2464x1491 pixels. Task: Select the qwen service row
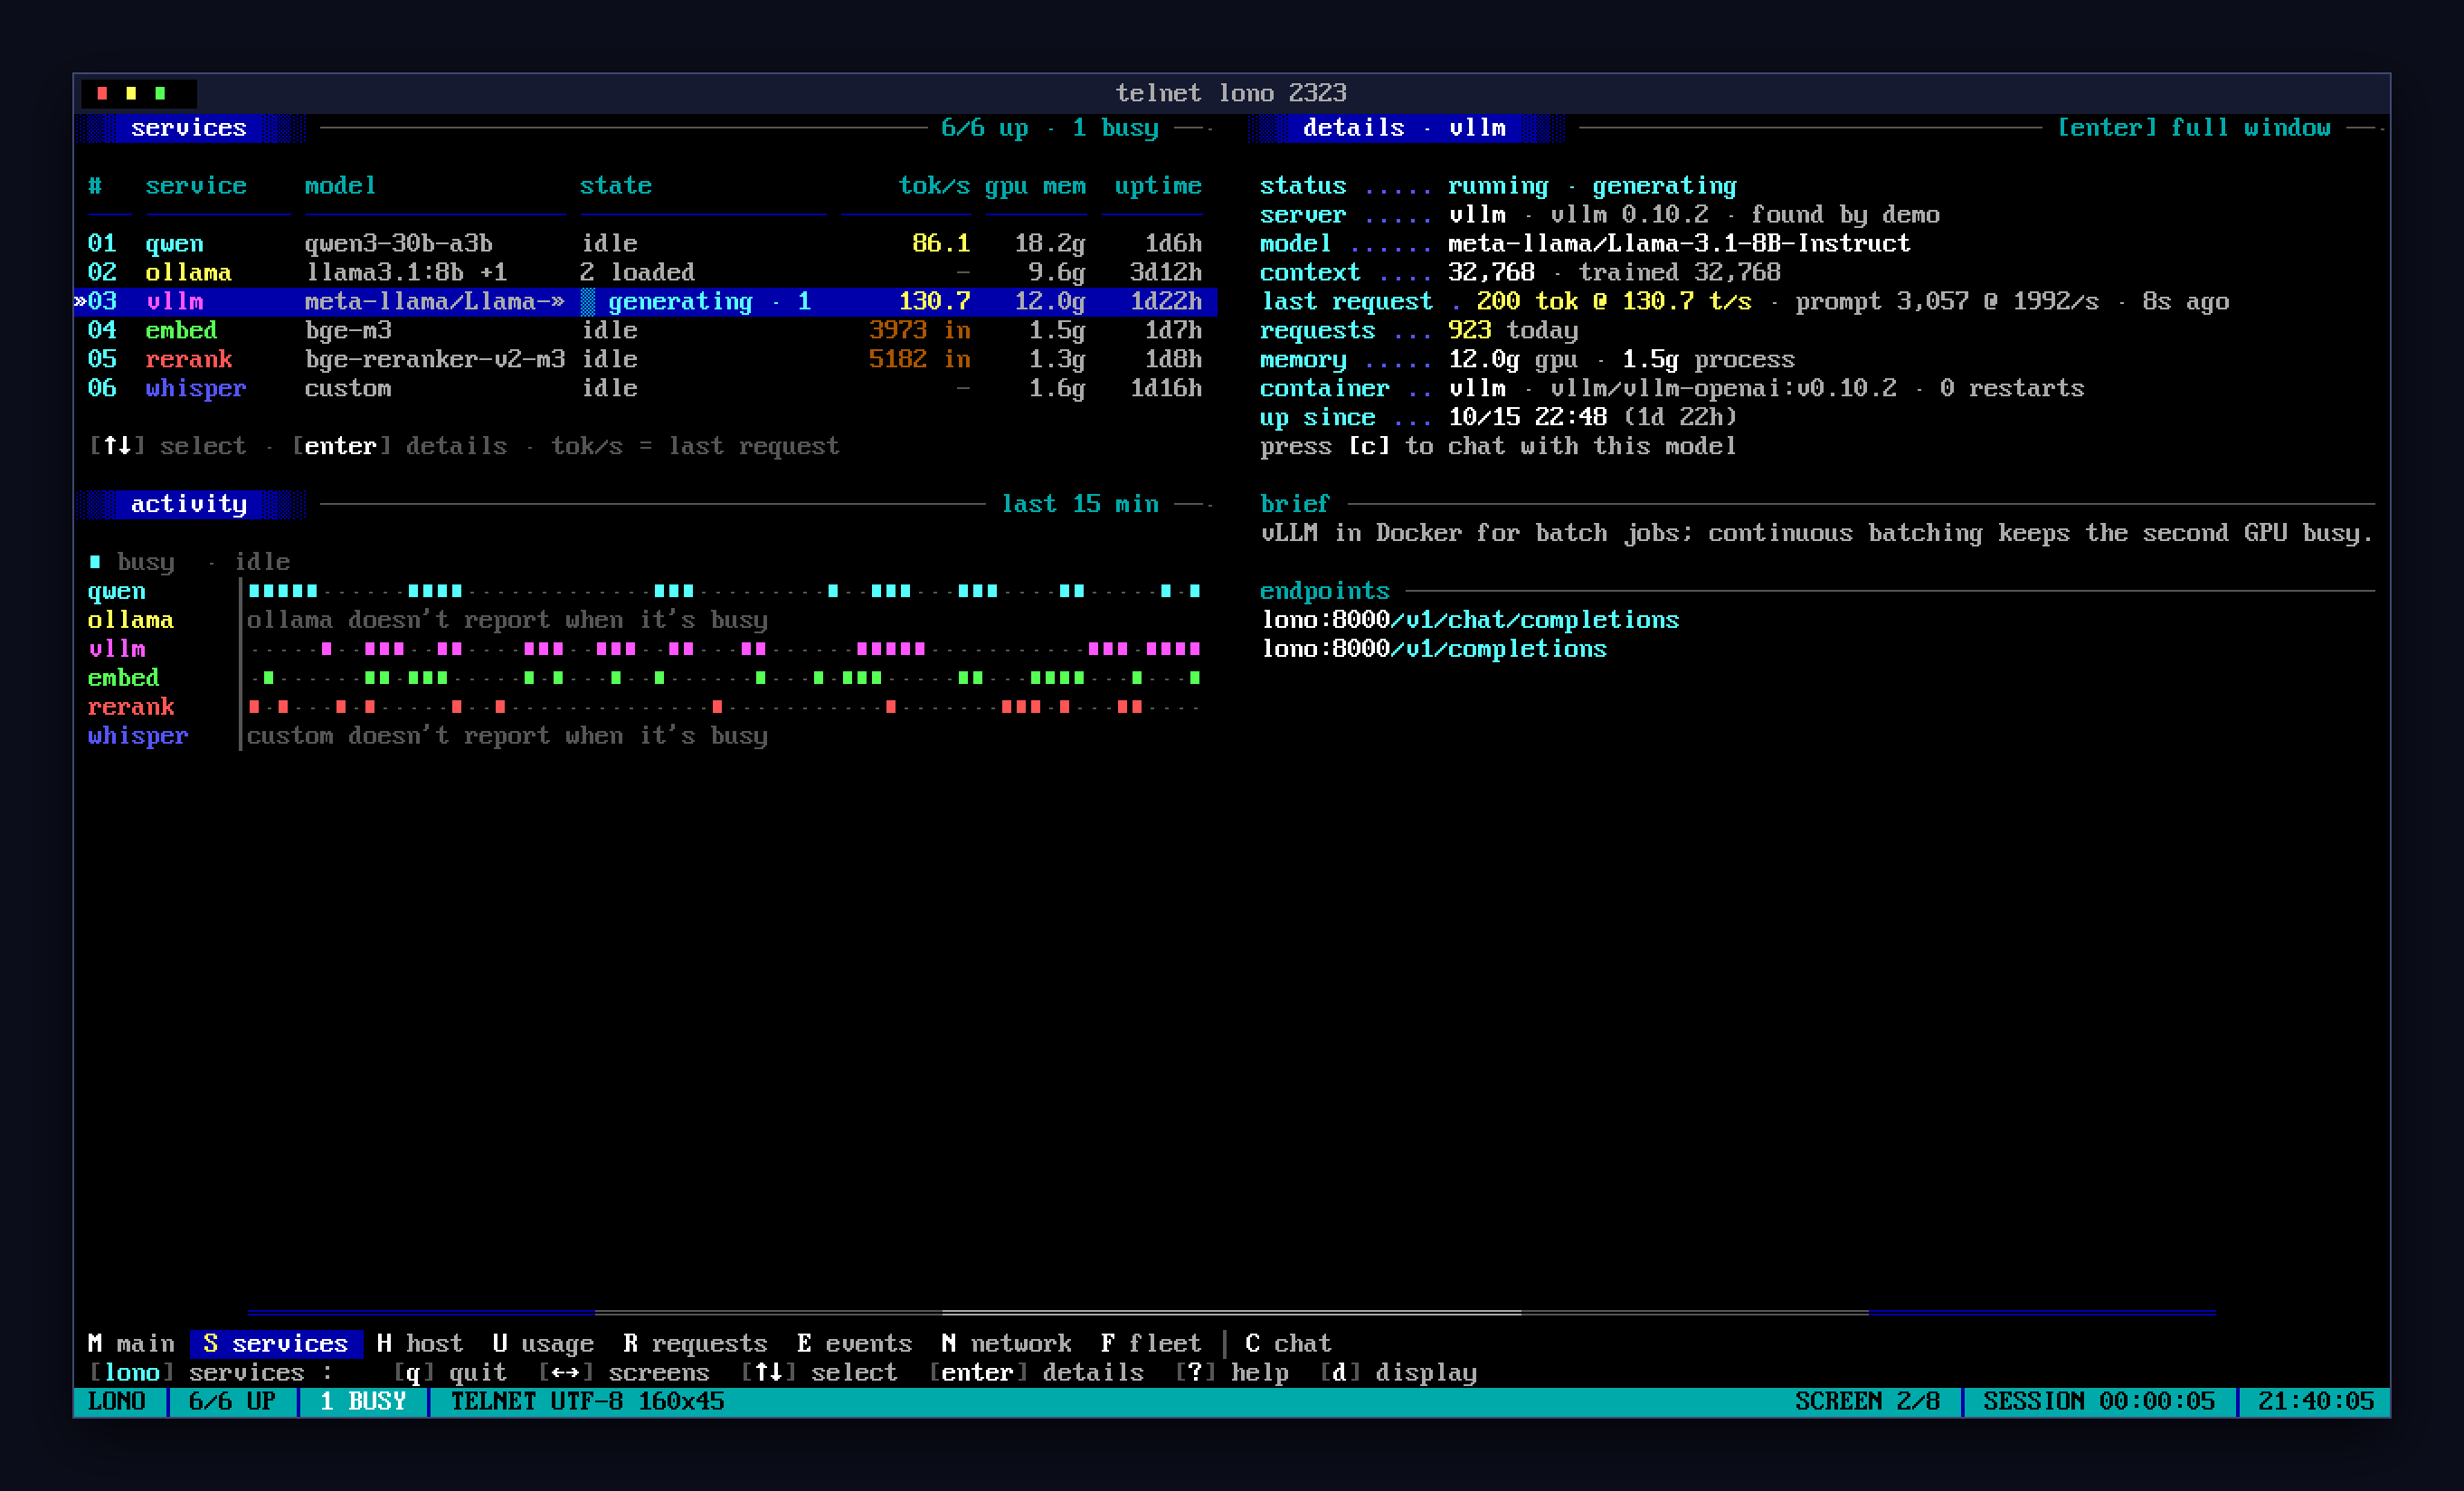(x=645, y=243)
